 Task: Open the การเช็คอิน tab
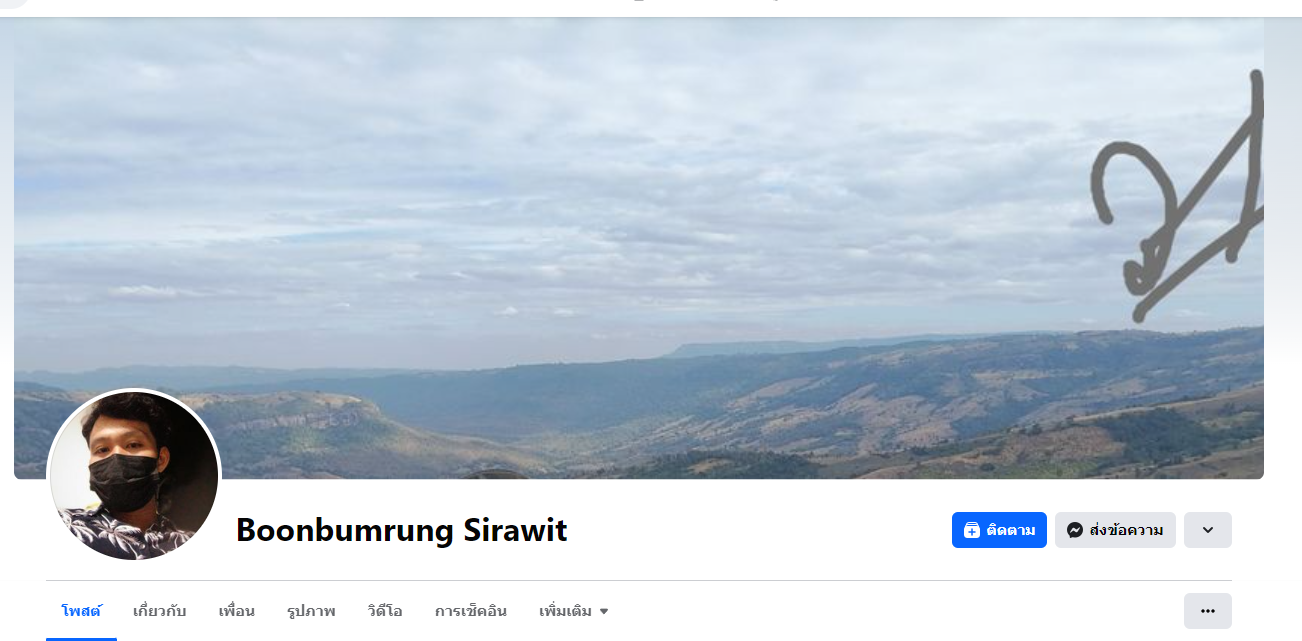(x=471, y=611)
